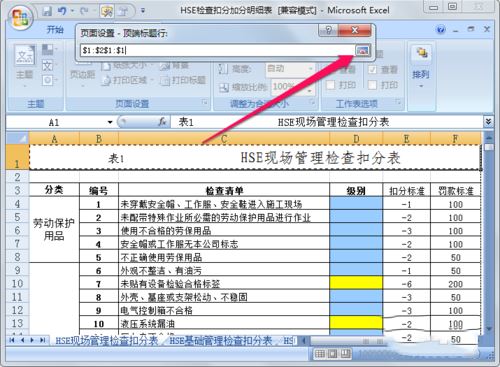Switch to the HSE现场管理检查扣分表 sheet tab
500x367 pixels.
coord(107,341)
